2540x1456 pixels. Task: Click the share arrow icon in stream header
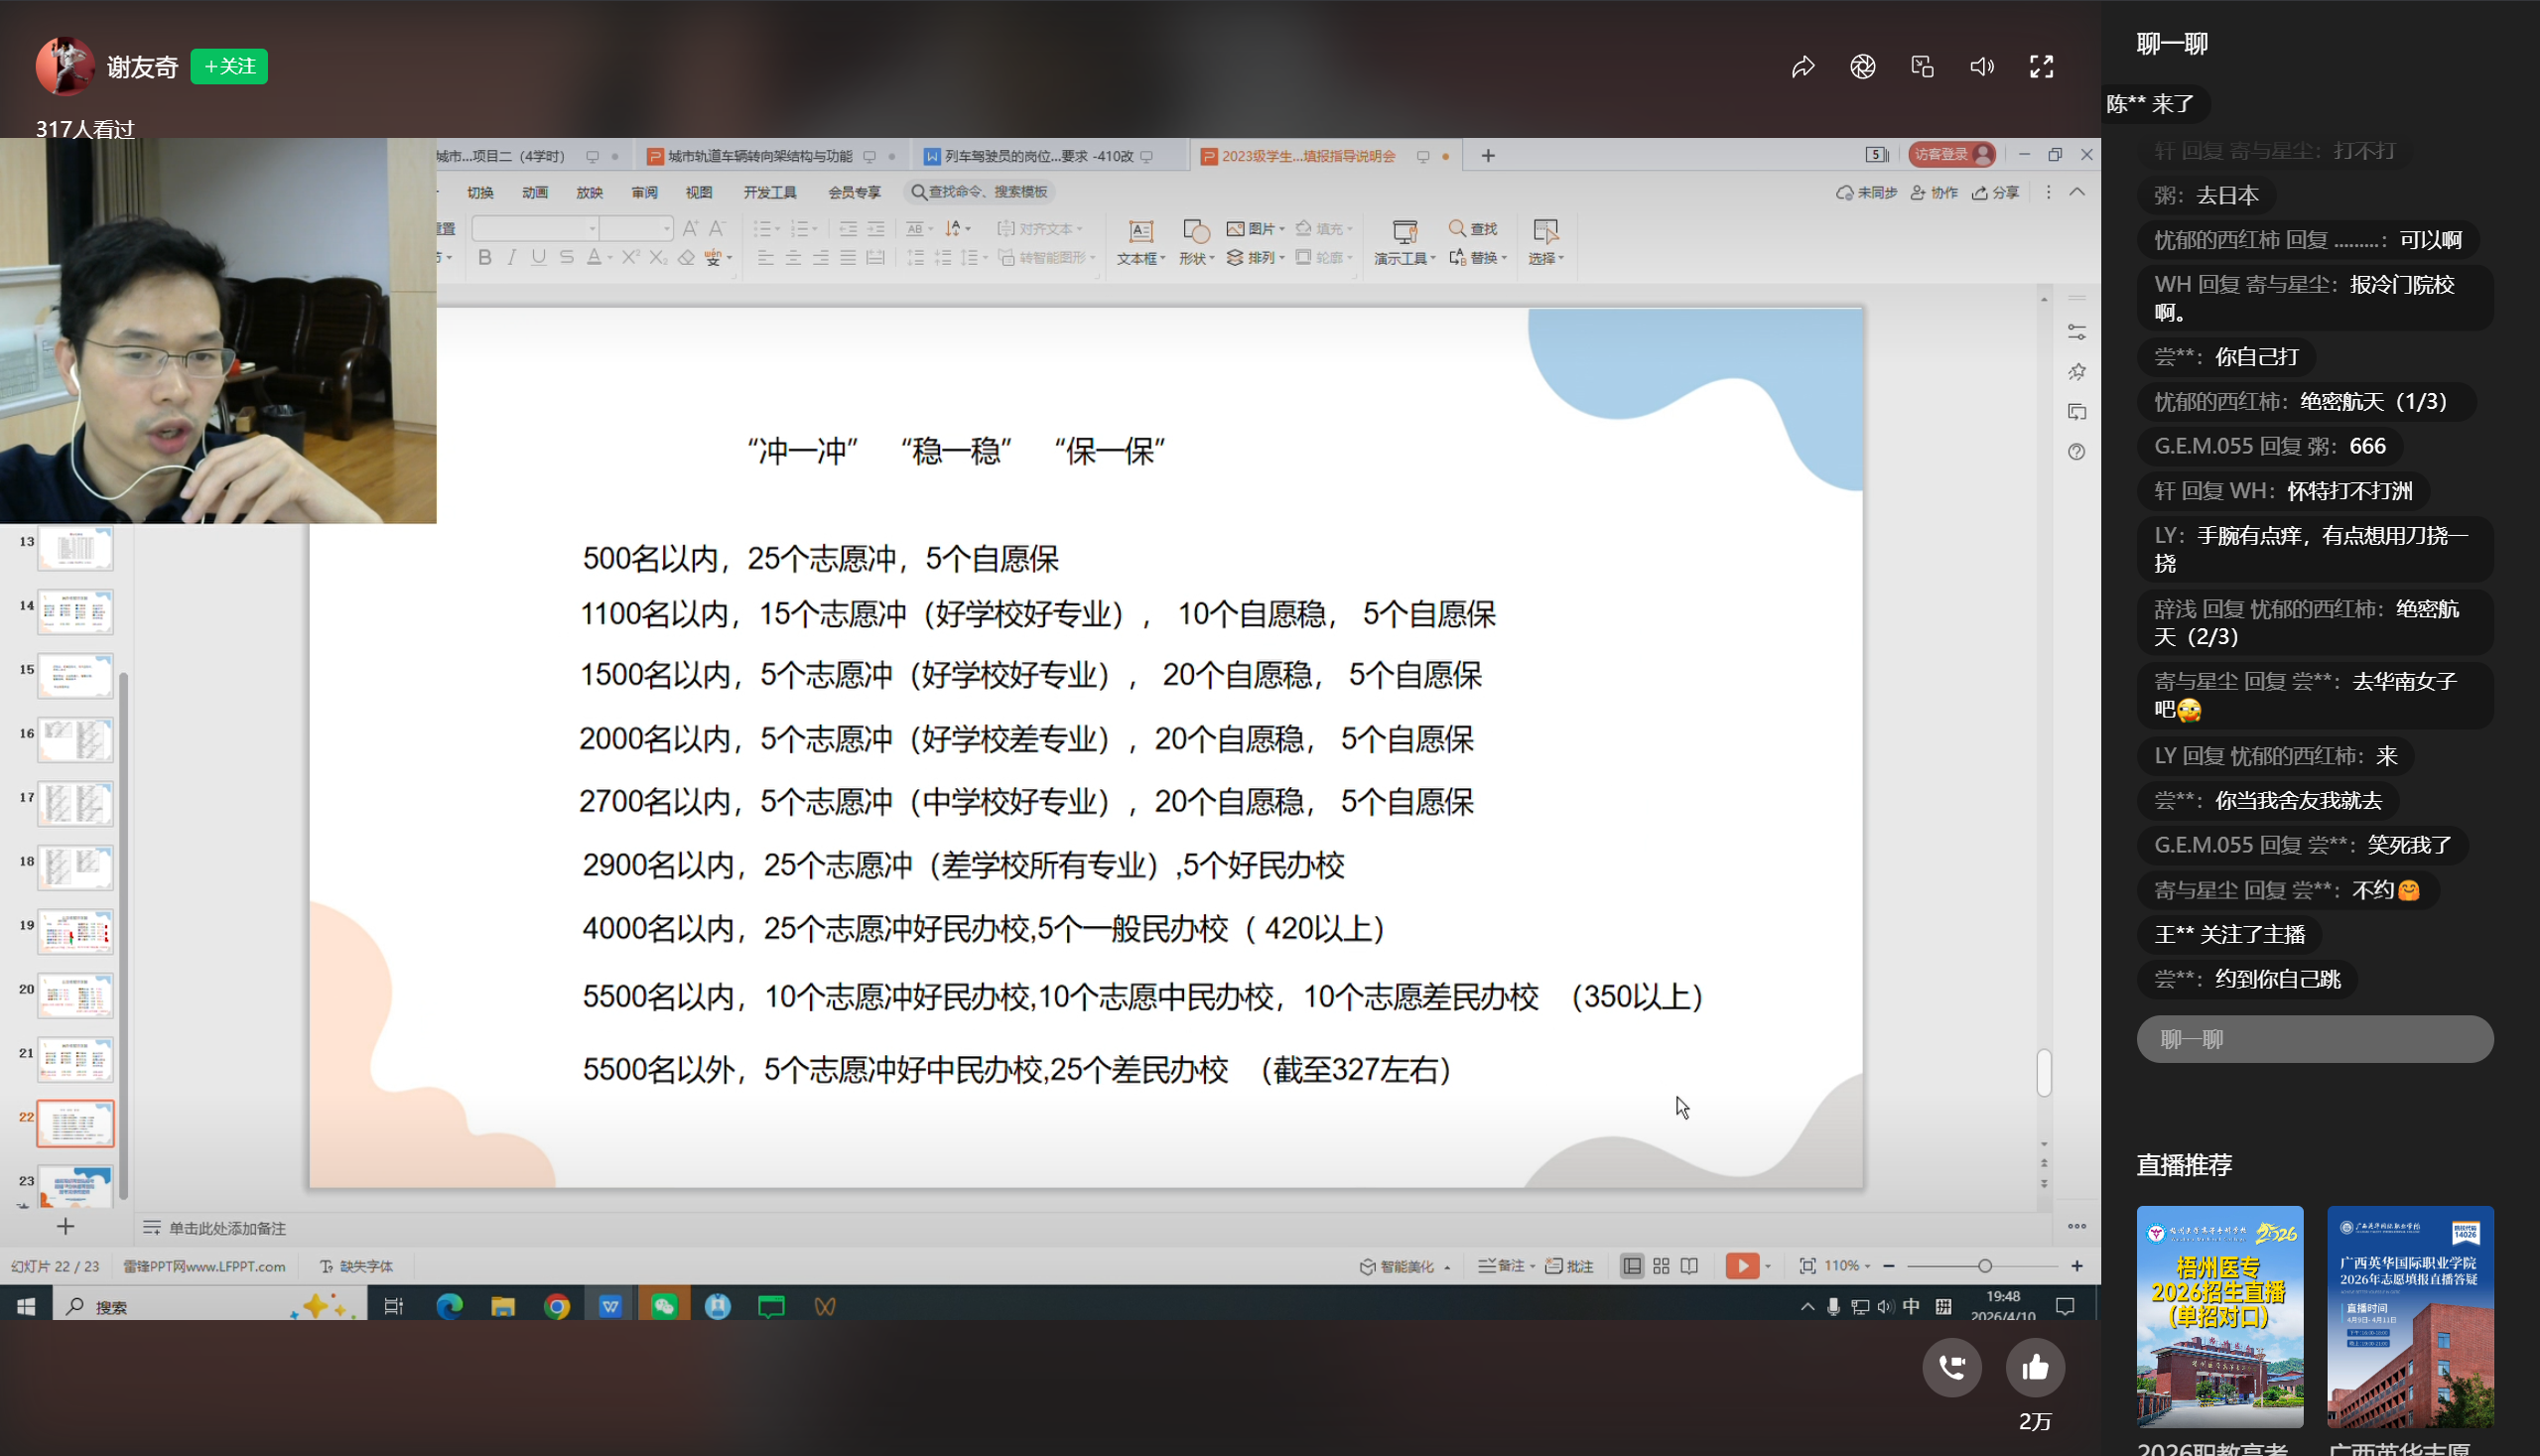pyautogui.click(x=1802, y=67)
